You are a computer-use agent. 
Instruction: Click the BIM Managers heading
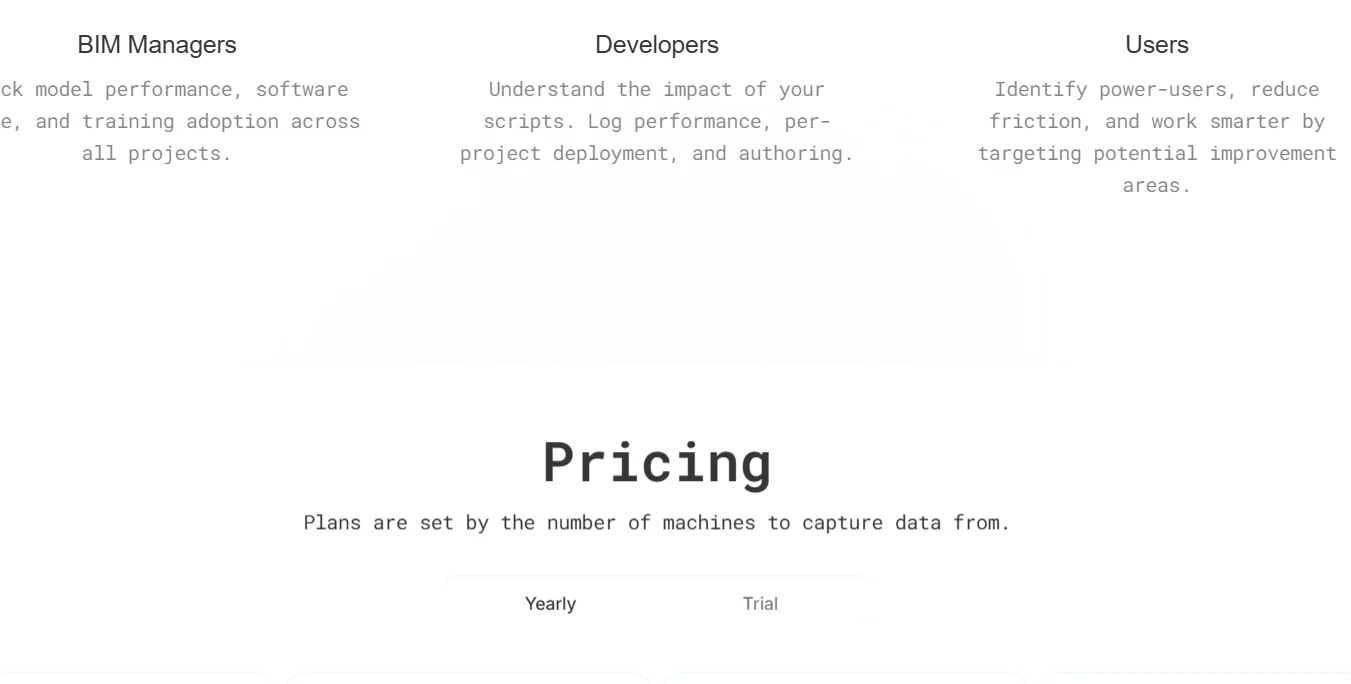(x=157, y=45)
